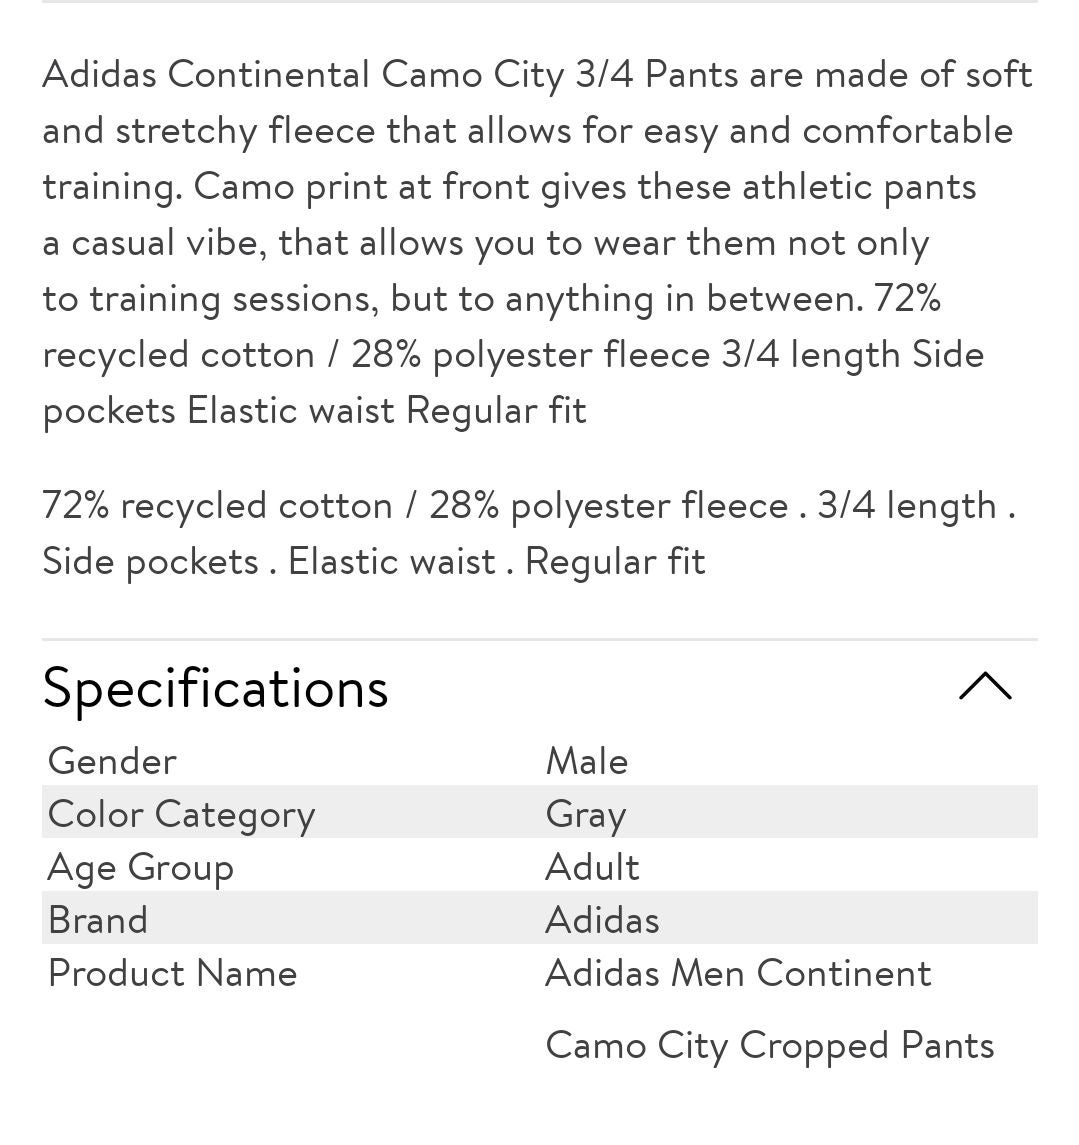Click the Adidas Continental Camo City description paragraph
The image size is (1079, 1145).
pos(537,243)
